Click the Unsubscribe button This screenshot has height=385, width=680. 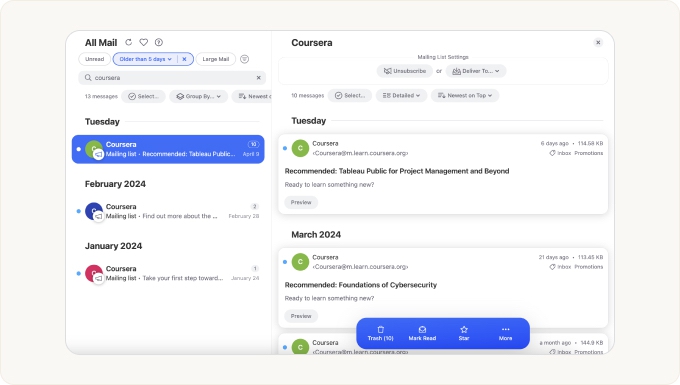(x=405, y=71)
